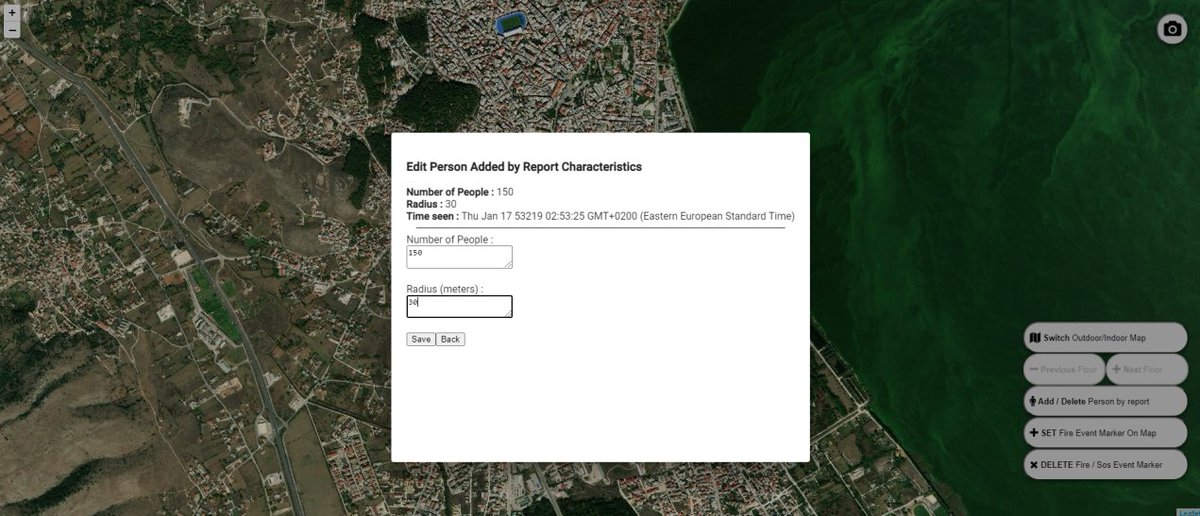Zoom in the map with plus button

(x=12, y=13)
